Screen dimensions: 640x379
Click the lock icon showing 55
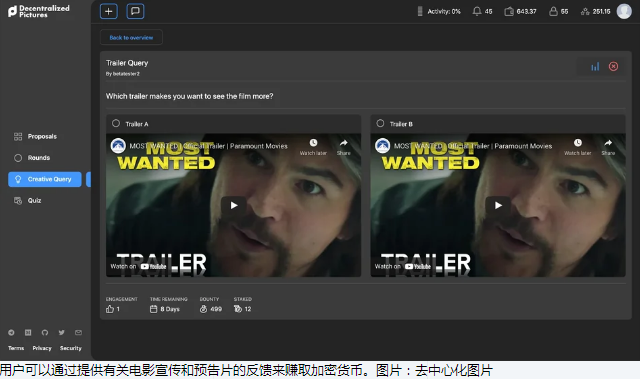click(553, 11)
